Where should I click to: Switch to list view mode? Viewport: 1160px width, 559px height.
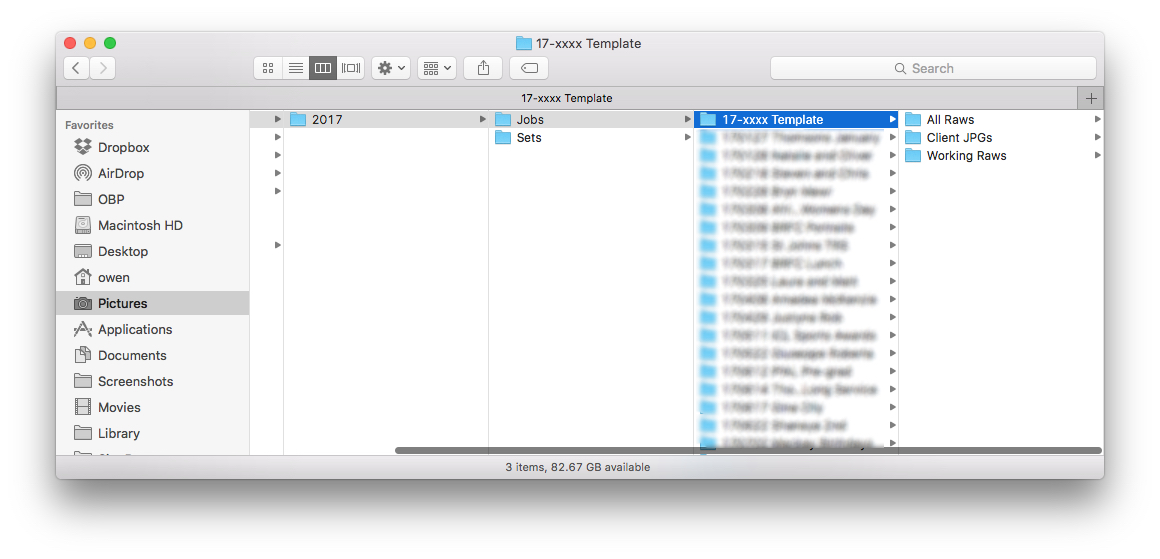click(x=295, y=68)
